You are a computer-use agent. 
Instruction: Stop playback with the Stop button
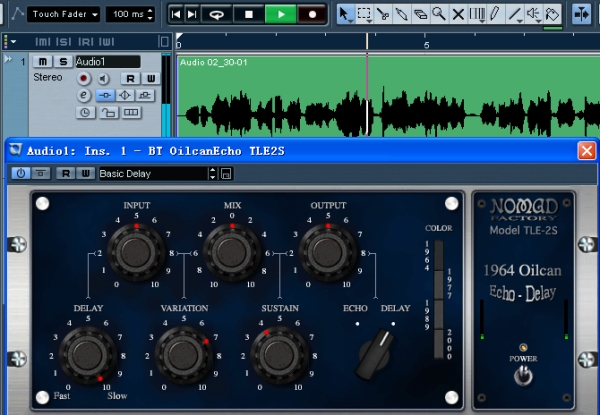(249, 14)
